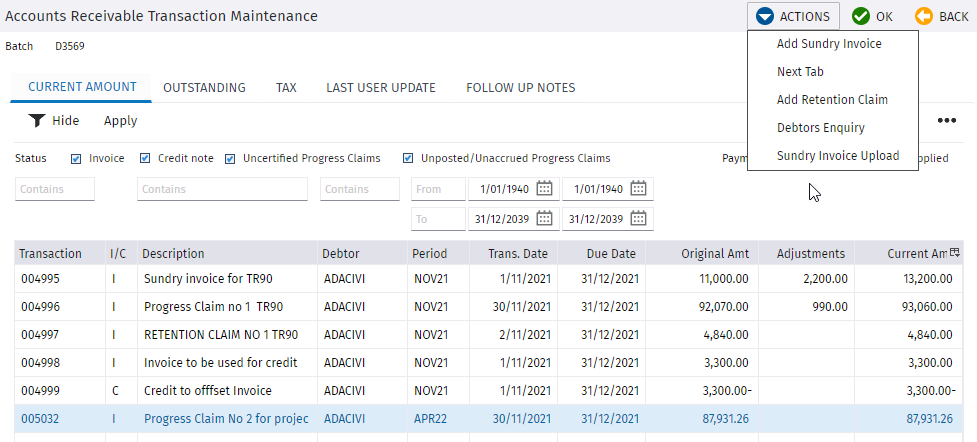
Task: Click the Apply filter button
Action: click(x=120, y=121)
